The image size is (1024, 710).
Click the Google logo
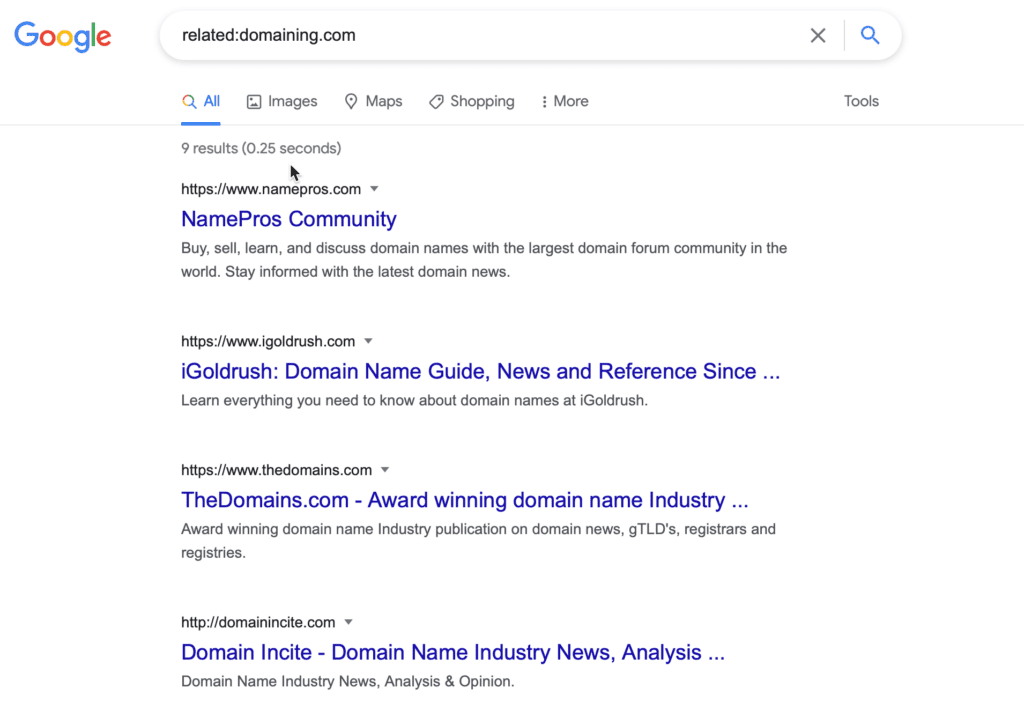[x=62, y=37]
